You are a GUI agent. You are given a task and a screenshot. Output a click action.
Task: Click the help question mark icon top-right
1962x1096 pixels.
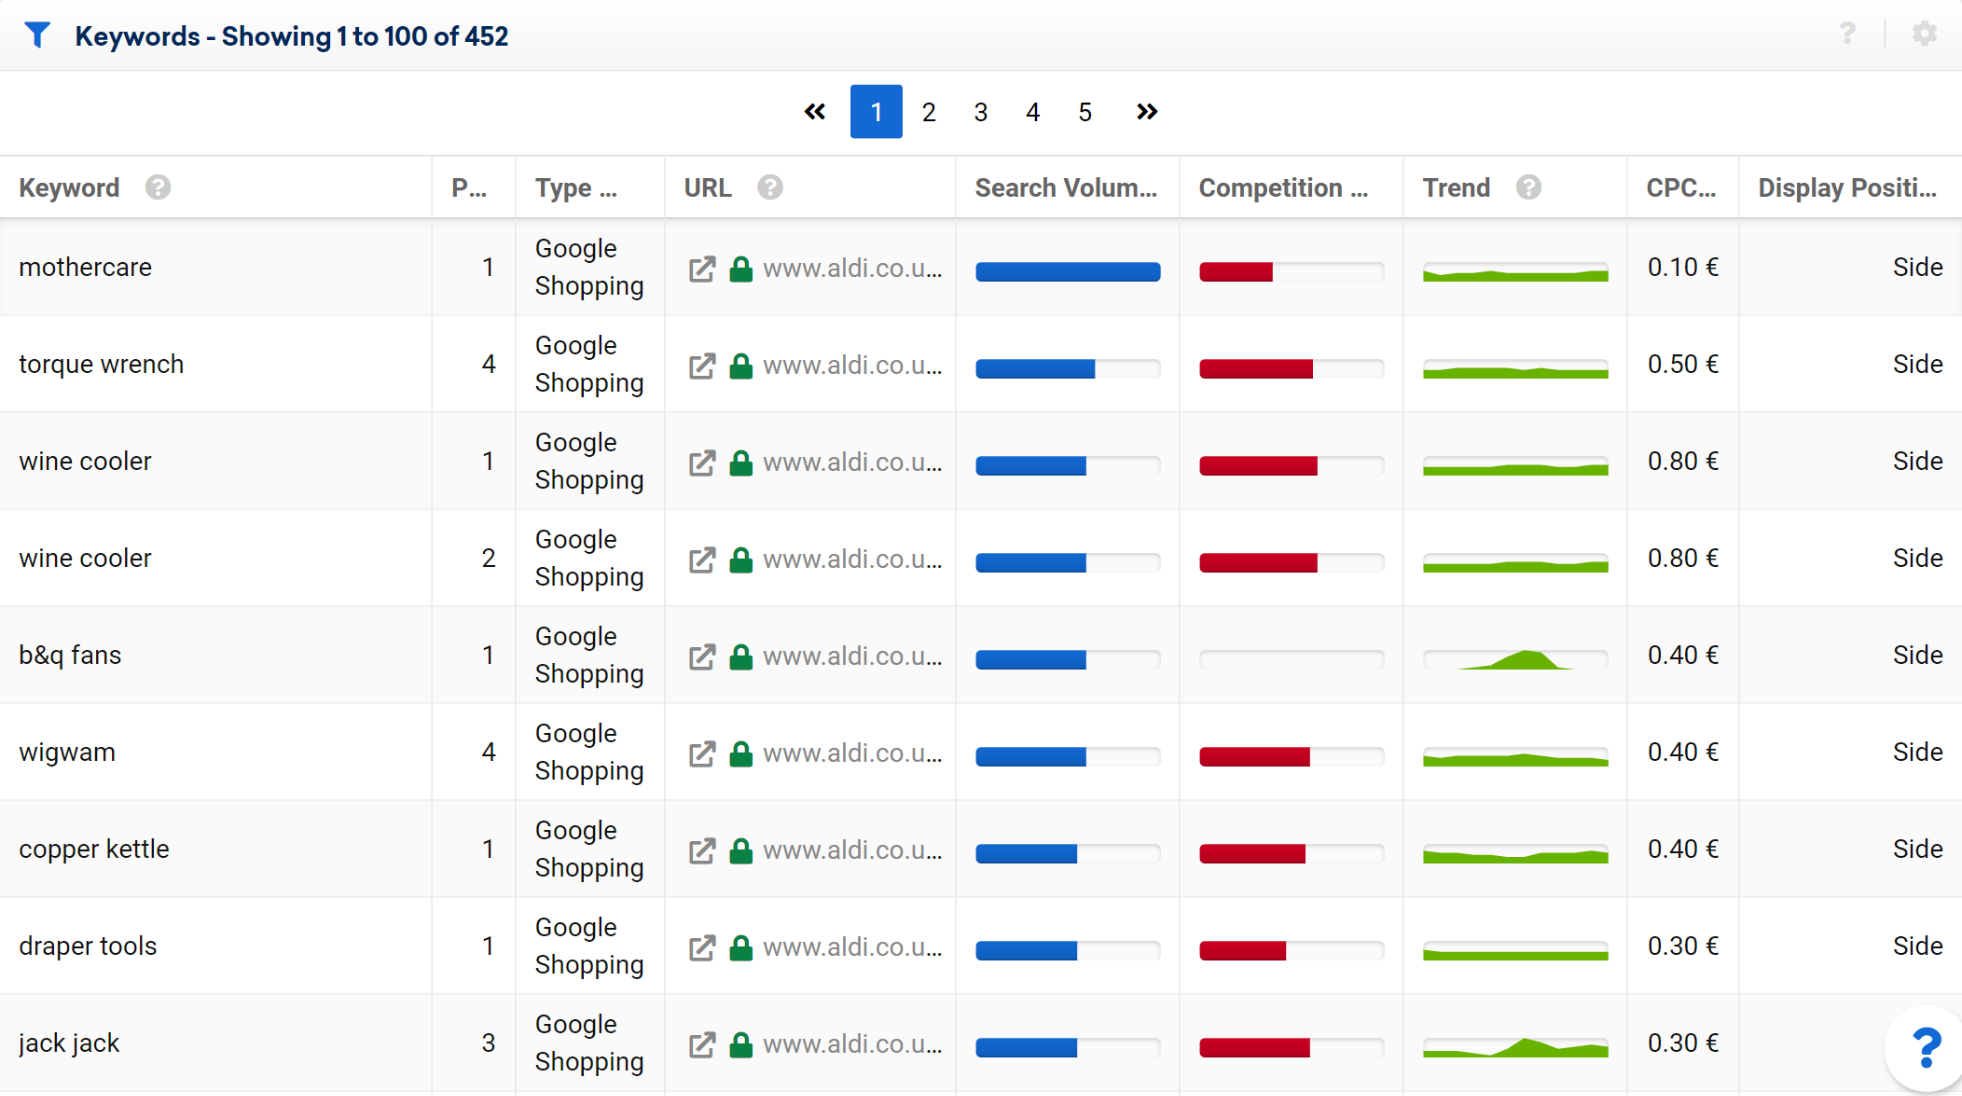[1847, 32]
